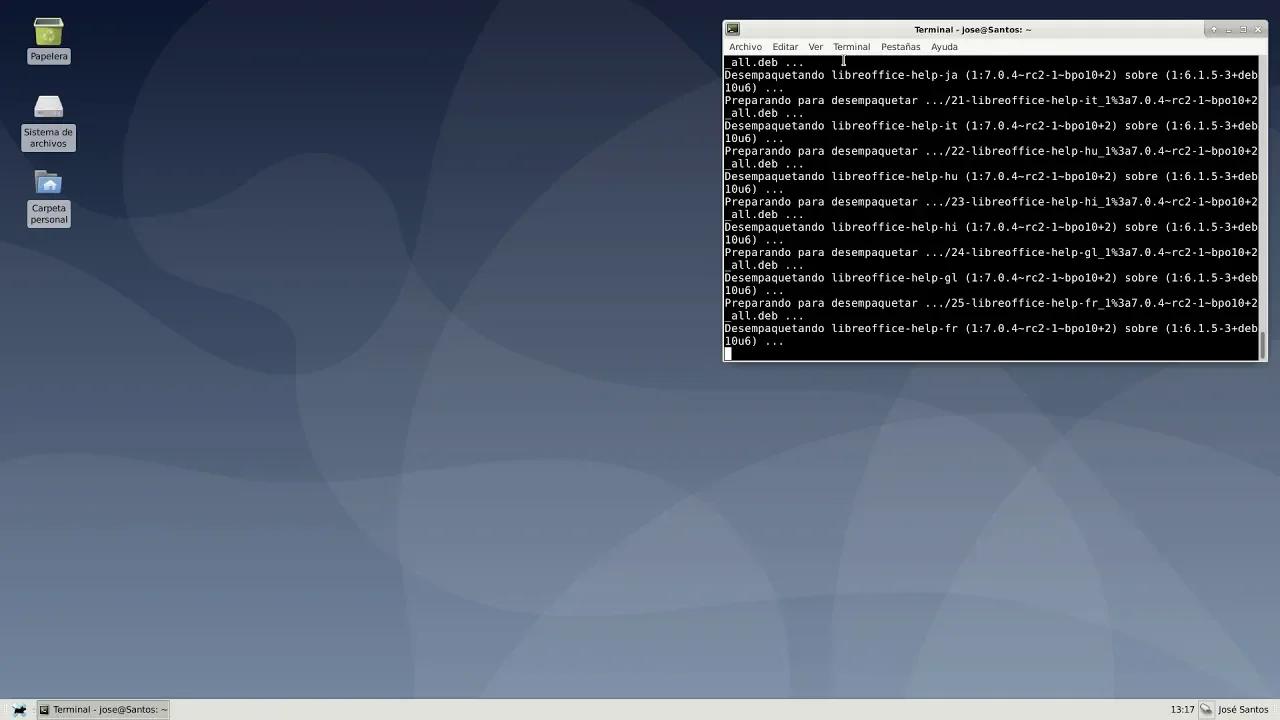
Task: Open the Pestañas menu
Action: pos(900,46)
